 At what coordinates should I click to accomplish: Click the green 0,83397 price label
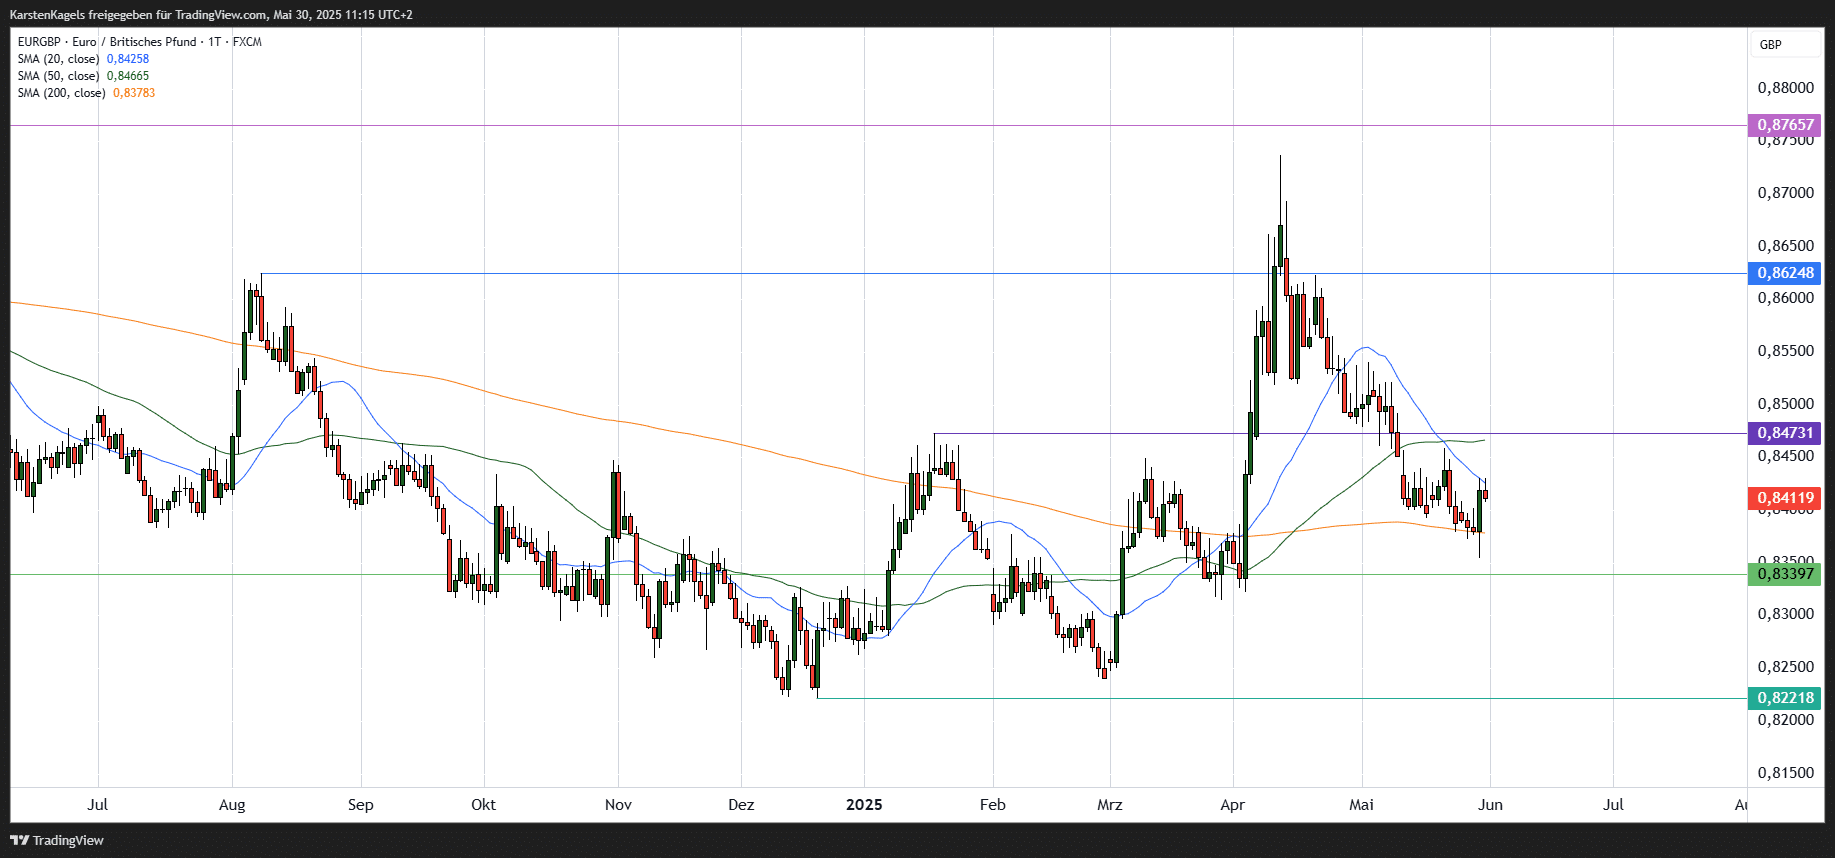[1785, 574]
